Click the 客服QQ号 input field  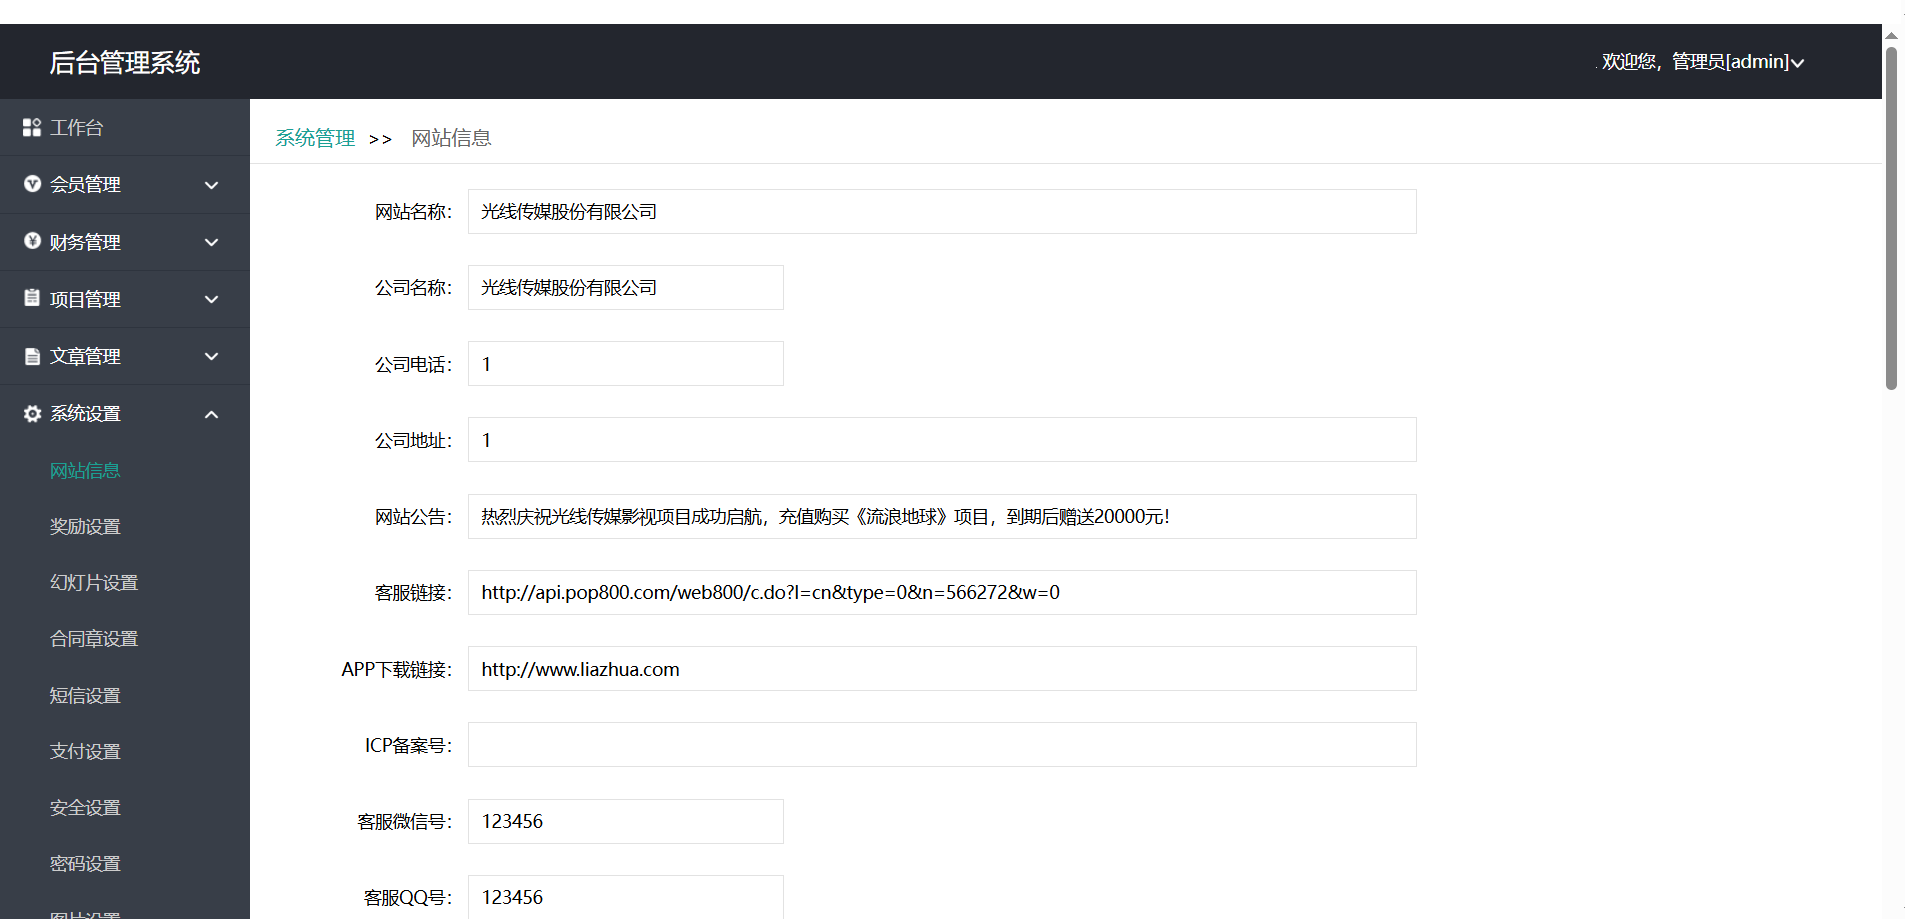626,897
